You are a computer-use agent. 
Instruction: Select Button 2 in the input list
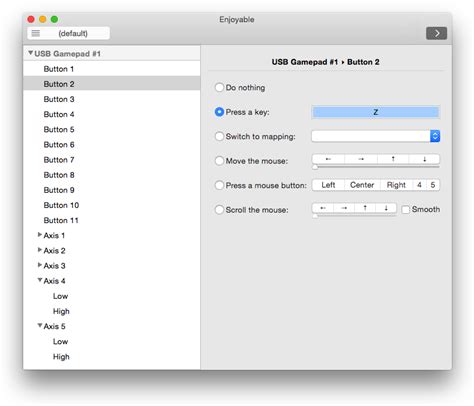(x=112, y=84)
